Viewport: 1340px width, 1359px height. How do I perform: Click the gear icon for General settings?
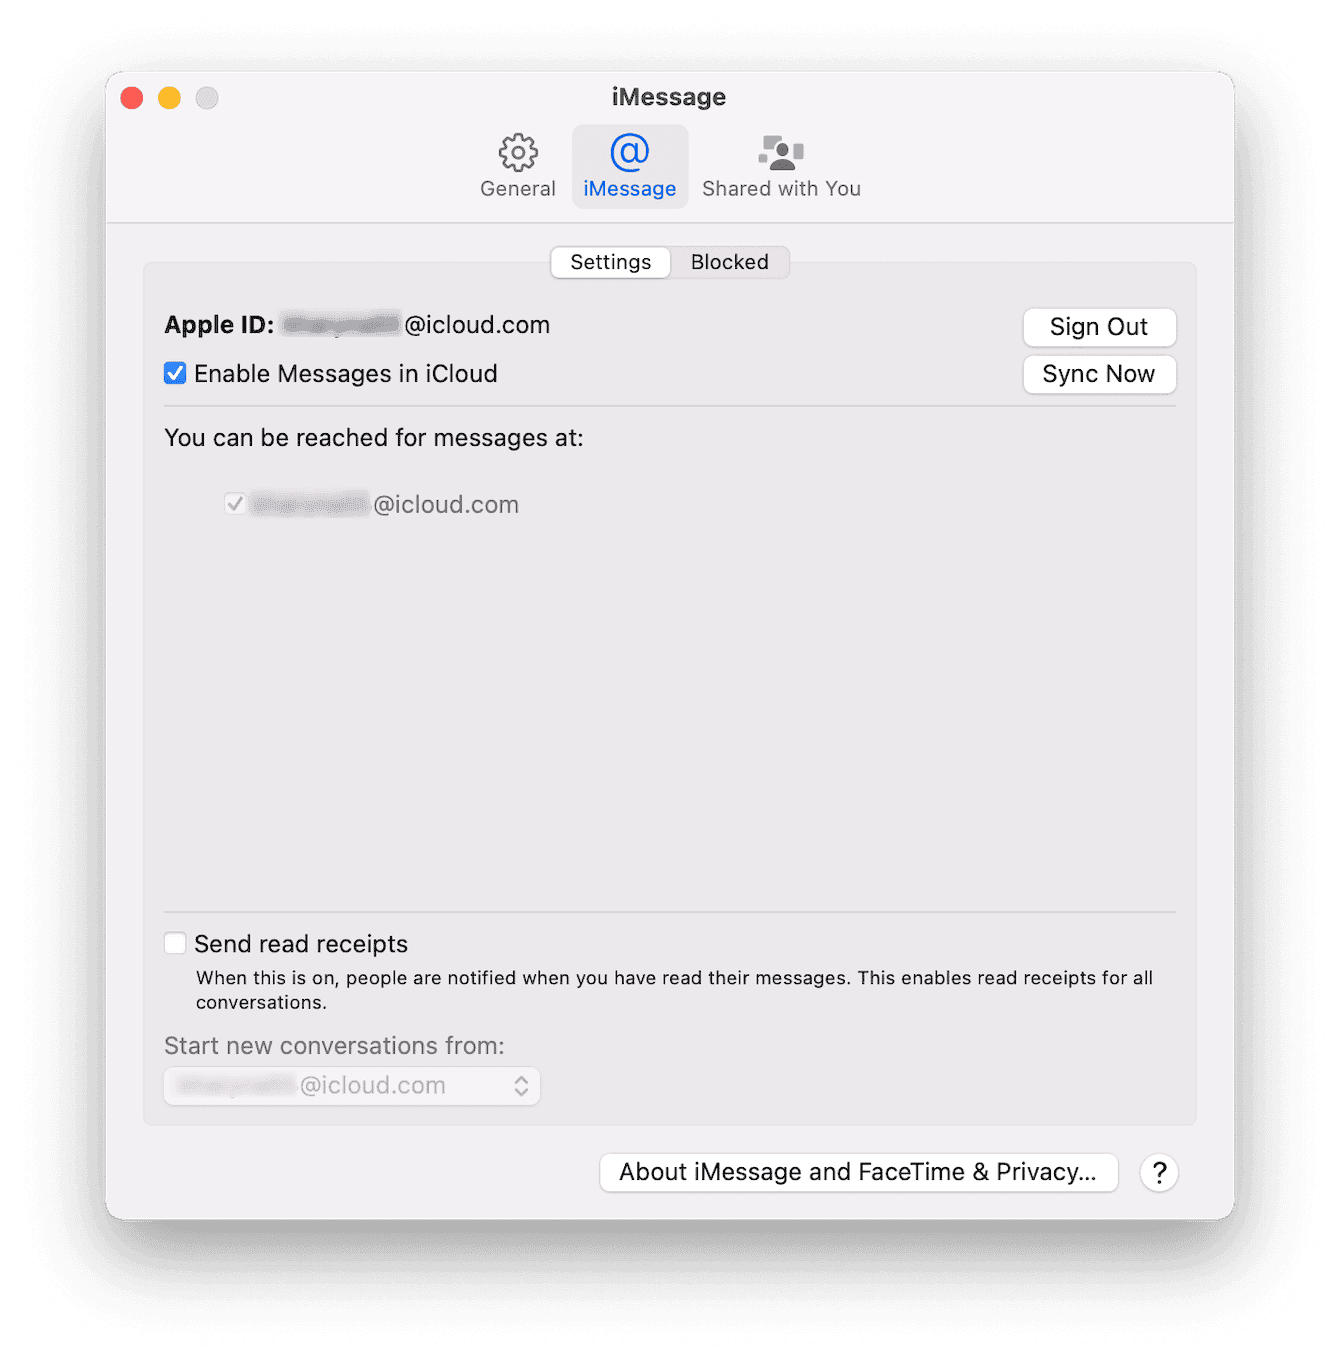pos(517,152)
